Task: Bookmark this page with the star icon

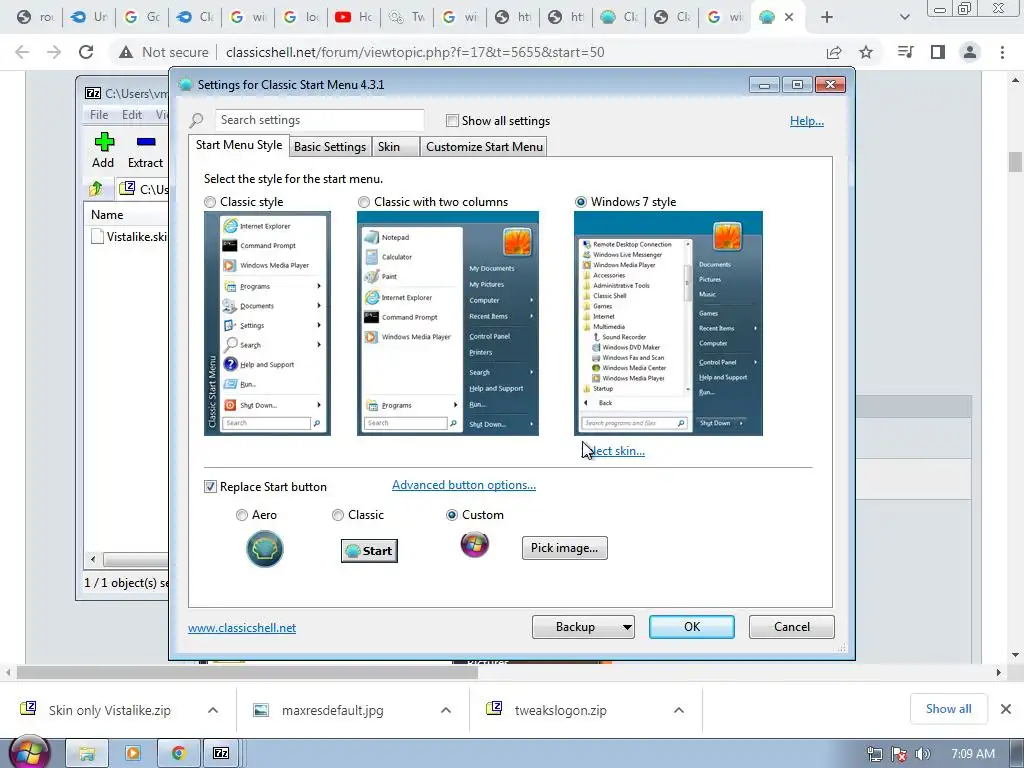Action: [866, 52]
